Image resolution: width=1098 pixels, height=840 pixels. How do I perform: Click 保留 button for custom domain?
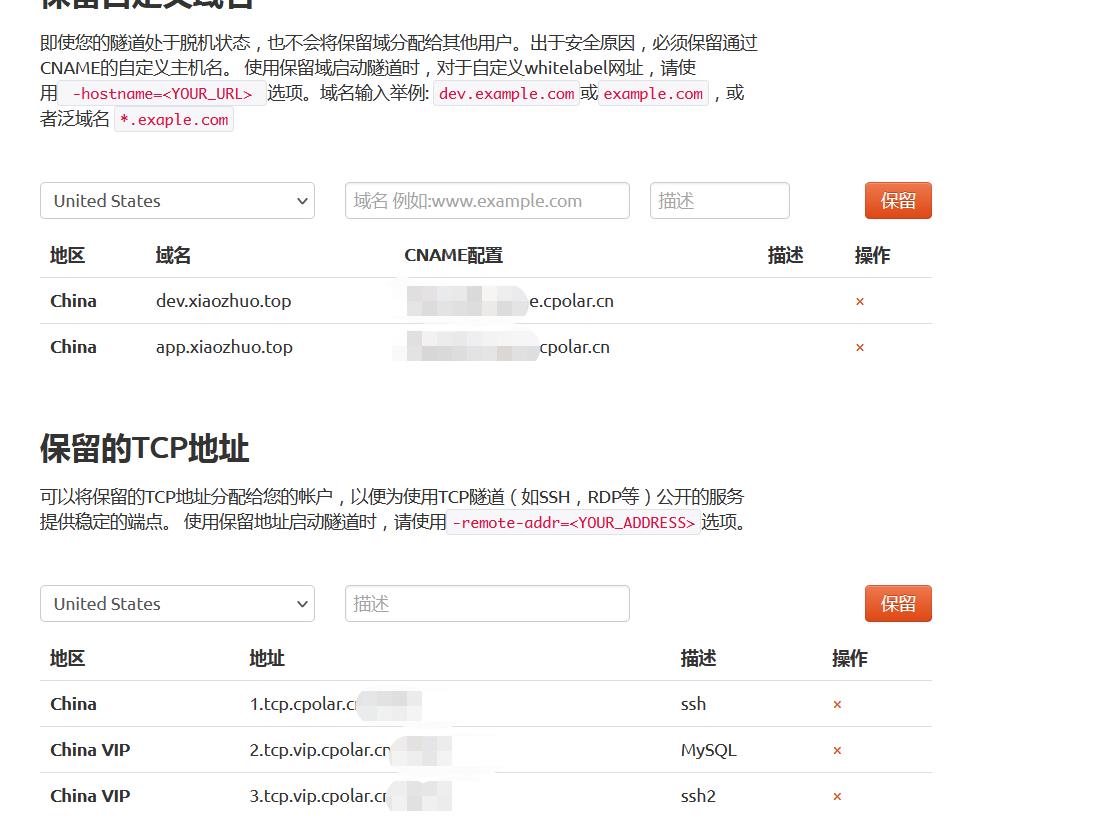[x=898, y=201]
